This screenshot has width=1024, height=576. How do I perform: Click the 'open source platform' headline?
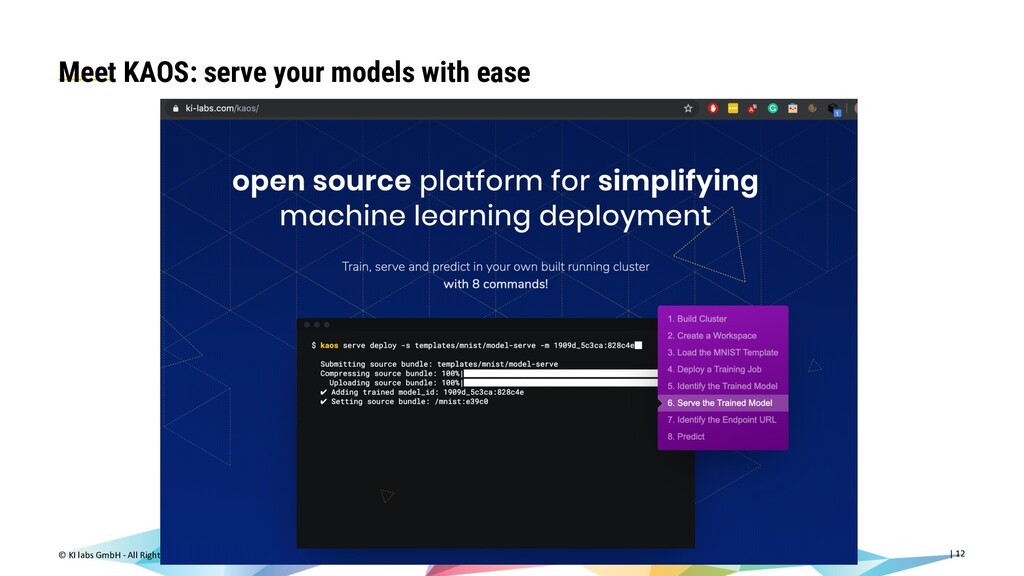pos(495,199)
